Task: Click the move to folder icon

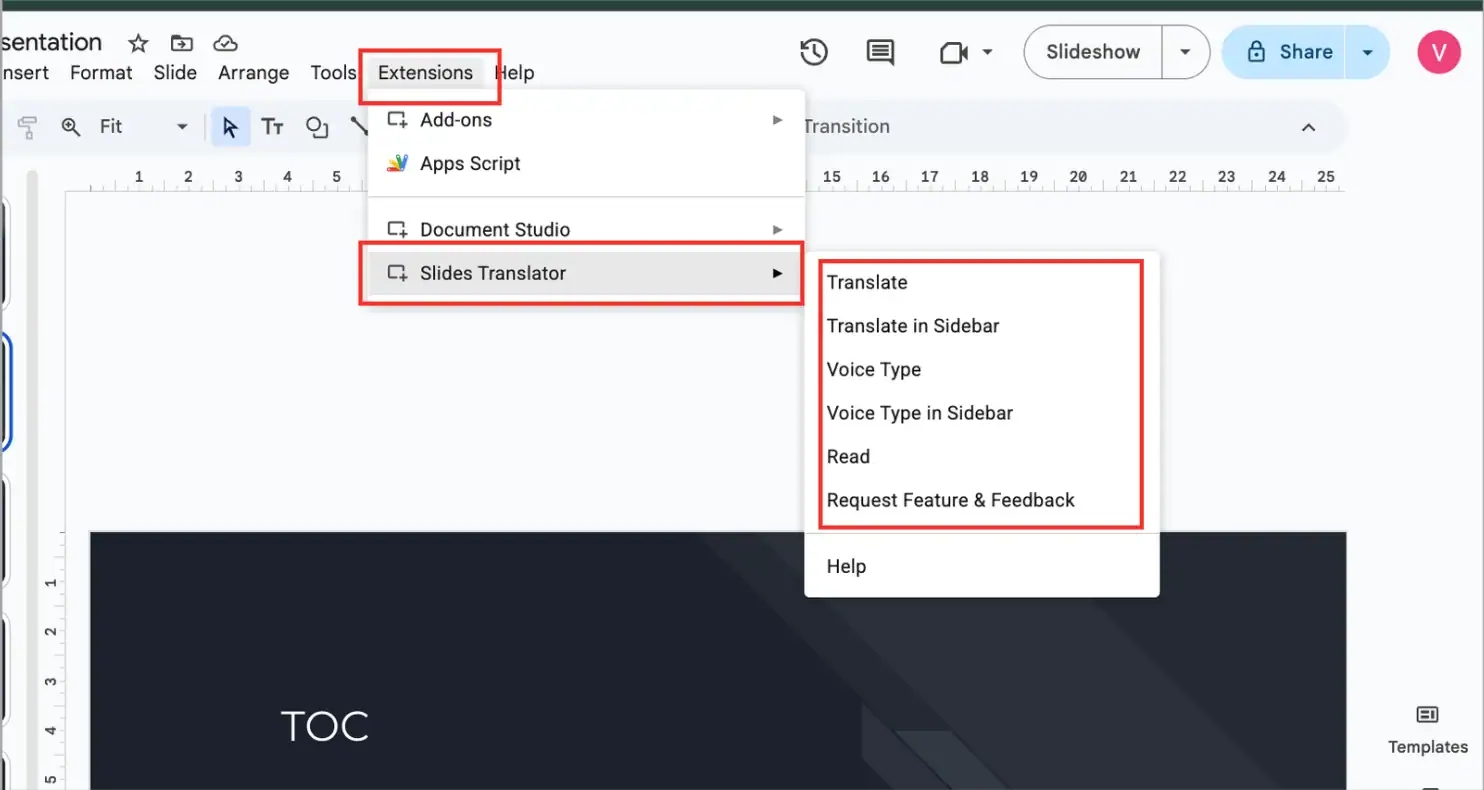Action: 181,43
